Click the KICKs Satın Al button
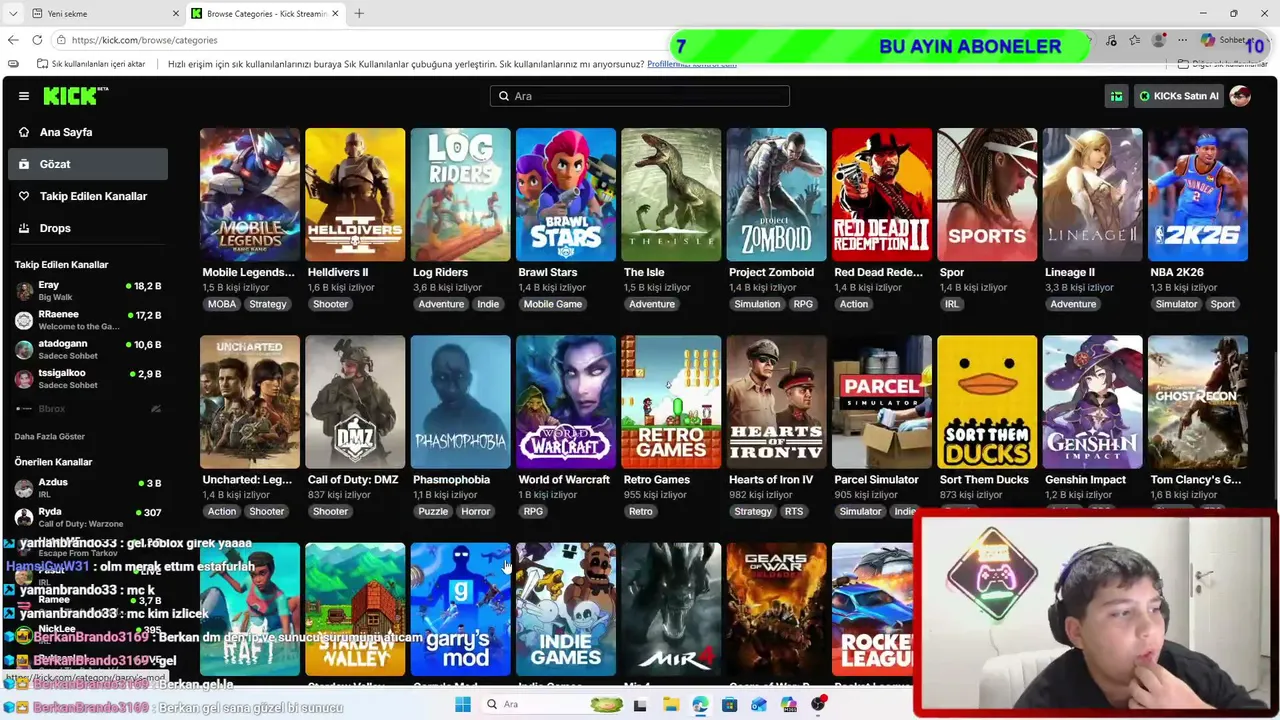Viewport: 1280px width, 720px height. (x=1179, y=96)
